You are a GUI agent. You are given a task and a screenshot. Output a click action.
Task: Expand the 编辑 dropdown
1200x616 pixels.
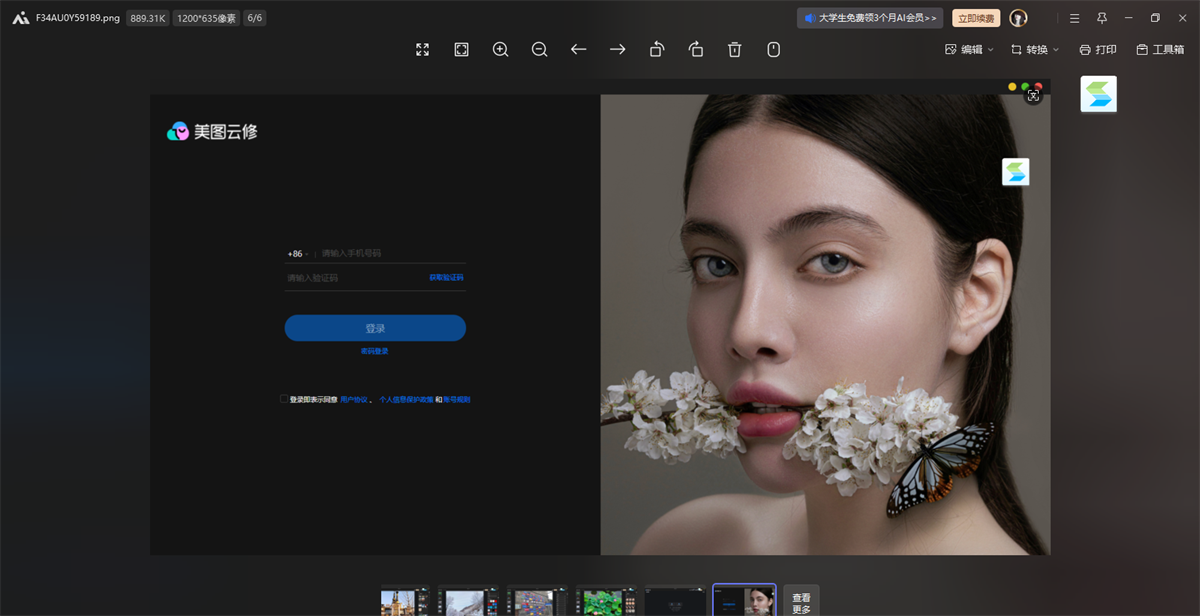[x=969, y=49]
